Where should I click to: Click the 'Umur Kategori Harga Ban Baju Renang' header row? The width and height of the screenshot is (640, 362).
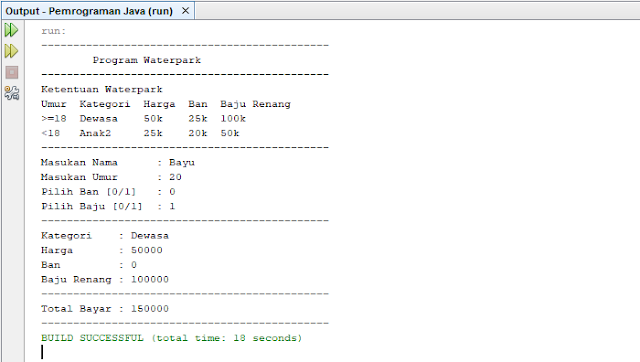pos(166,104)
